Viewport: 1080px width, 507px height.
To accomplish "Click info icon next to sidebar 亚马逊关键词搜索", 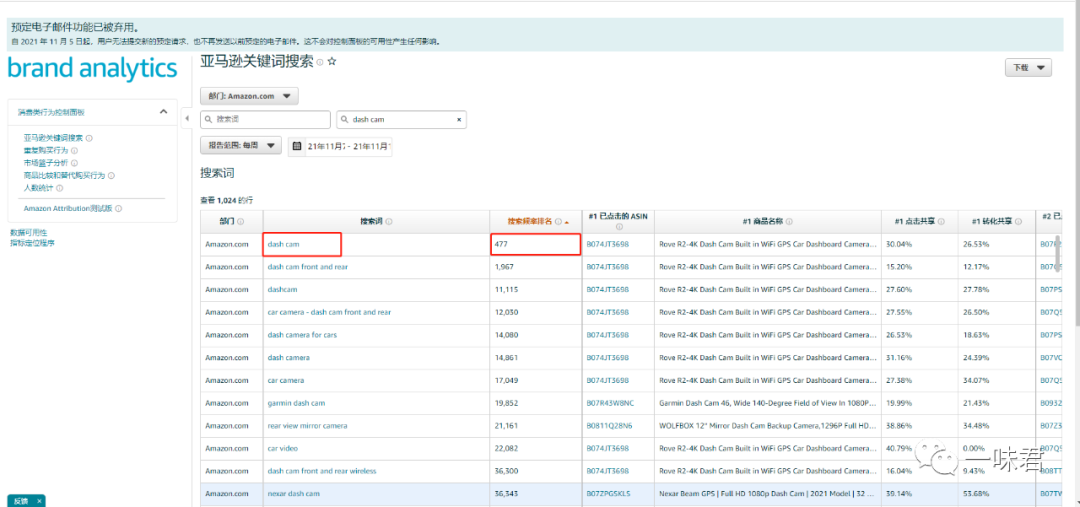I will 89,138.
